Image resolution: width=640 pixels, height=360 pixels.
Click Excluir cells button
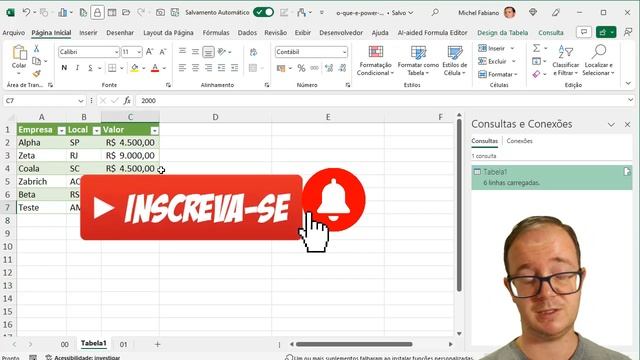pyautogui.click(x=497, y=61)
